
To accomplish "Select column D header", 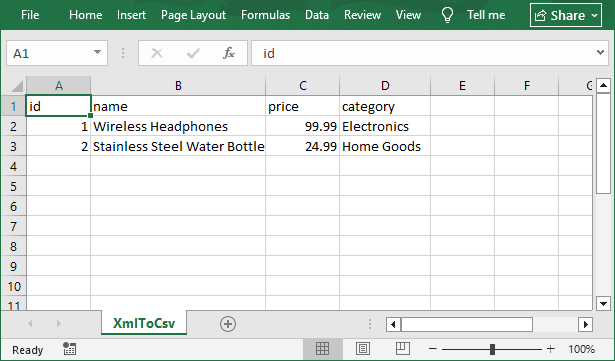I will click(385, 86).
